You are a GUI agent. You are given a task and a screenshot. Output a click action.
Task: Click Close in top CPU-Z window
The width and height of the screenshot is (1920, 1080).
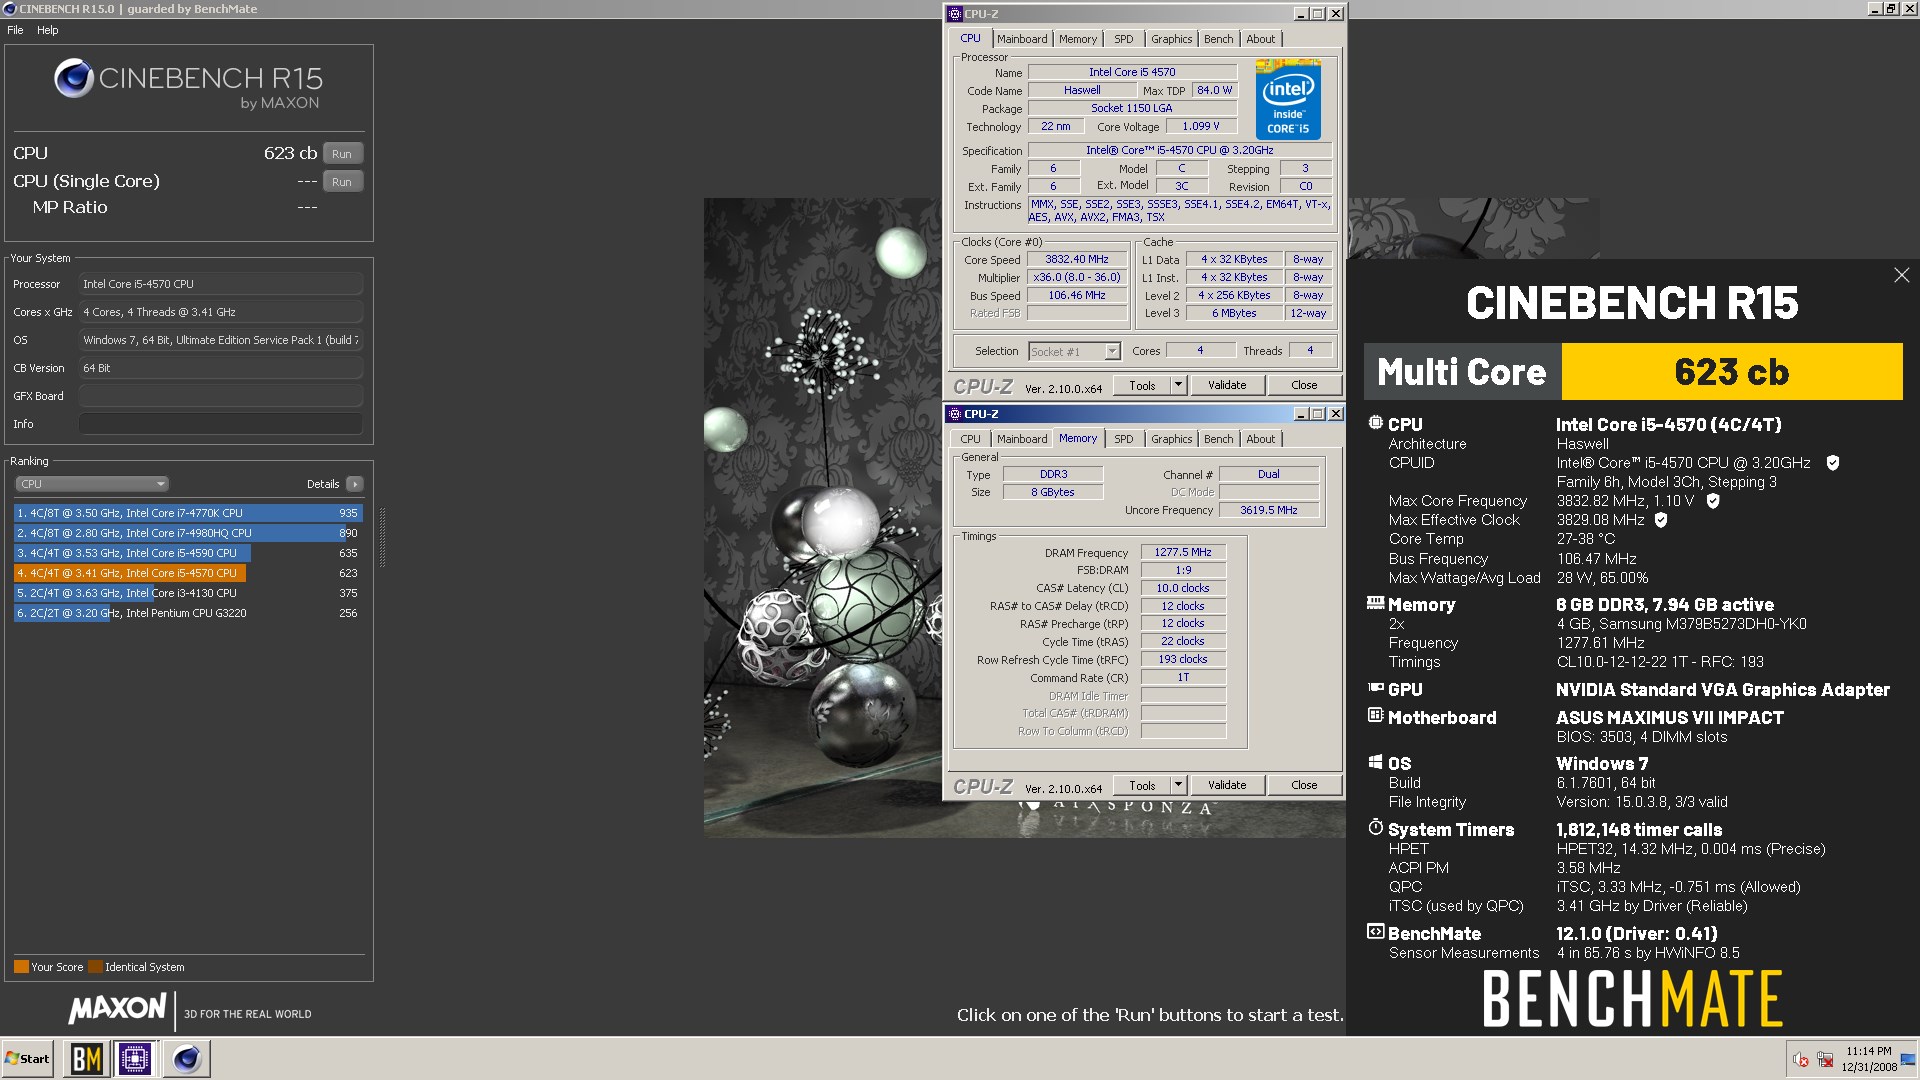1304,385
